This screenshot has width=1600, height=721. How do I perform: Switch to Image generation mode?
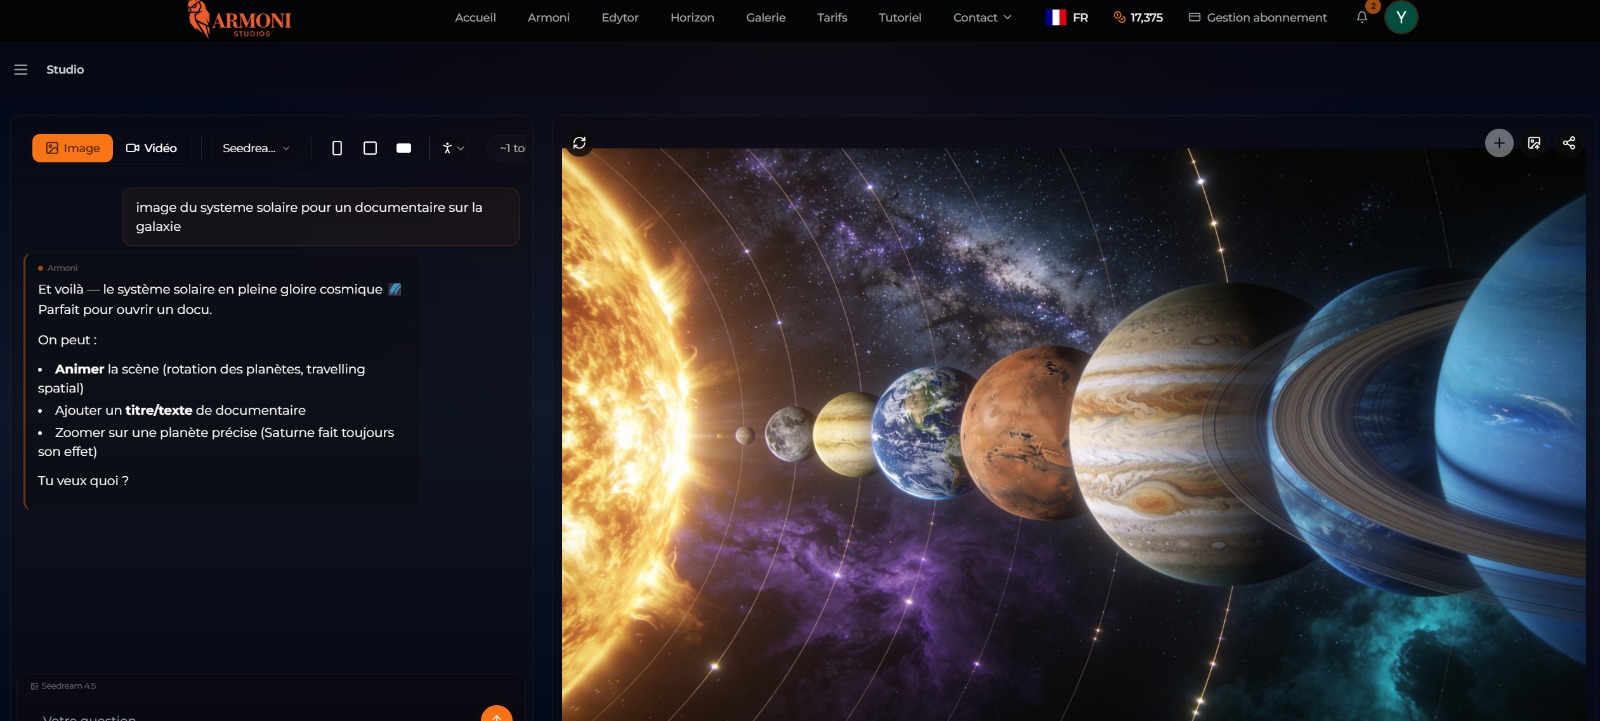(x=72, y=148)
